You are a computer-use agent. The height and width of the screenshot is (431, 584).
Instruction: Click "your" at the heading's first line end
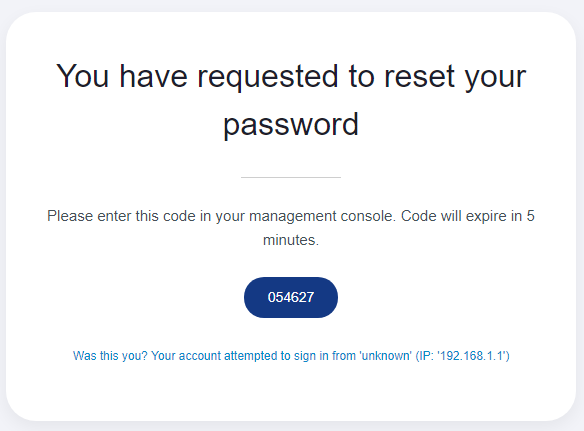(x=496, y=77)
